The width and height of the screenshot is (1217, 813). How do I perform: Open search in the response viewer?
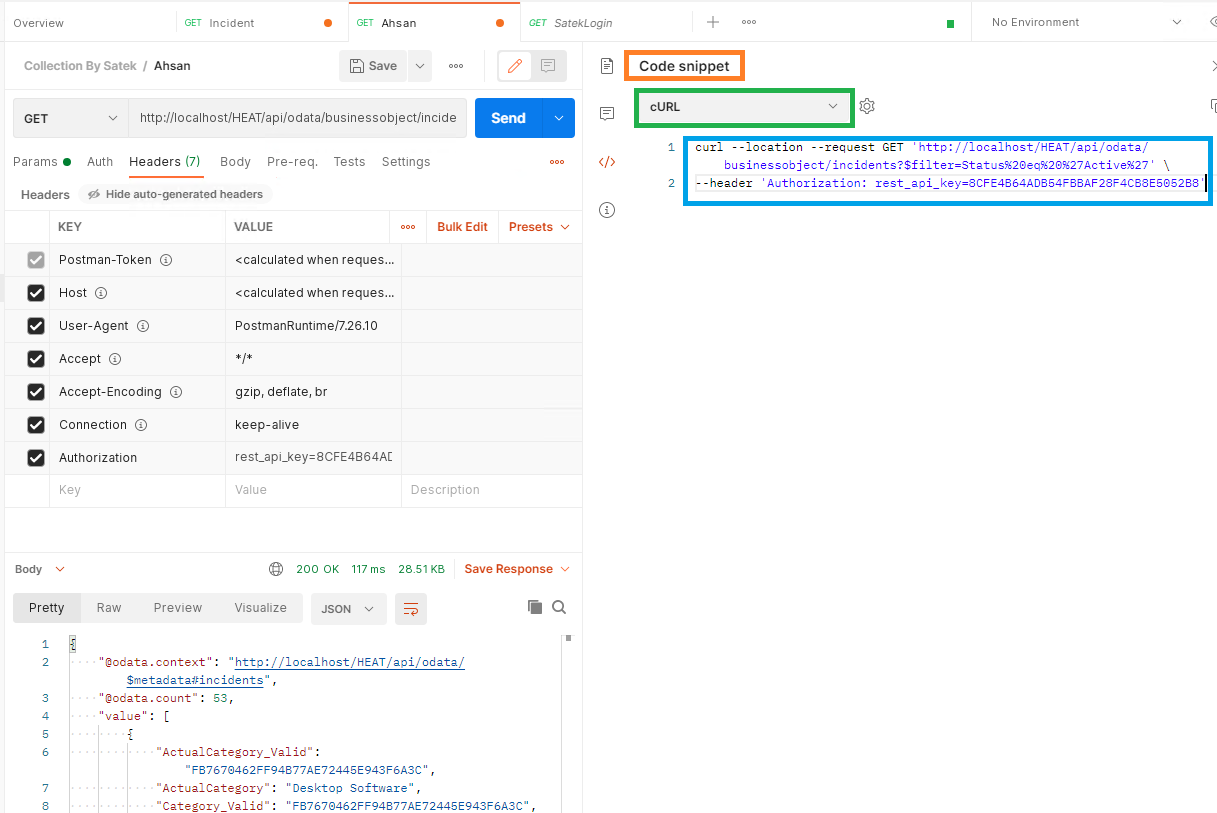click(x=559, y=607)
